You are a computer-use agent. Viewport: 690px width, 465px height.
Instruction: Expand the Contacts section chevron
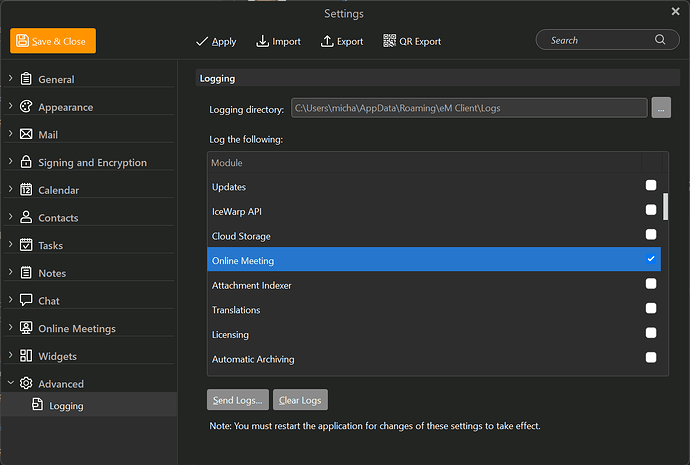pyautogui.click(x=11, y=216)
